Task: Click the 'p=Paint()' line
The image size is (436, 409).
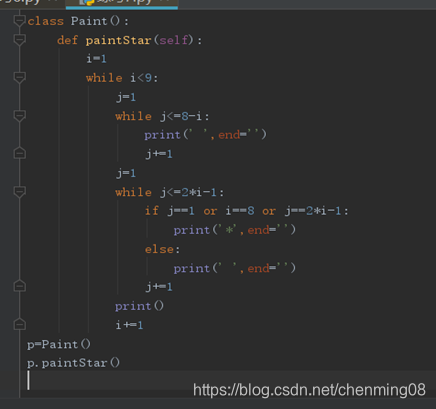Action: click(x=59, y=344)
